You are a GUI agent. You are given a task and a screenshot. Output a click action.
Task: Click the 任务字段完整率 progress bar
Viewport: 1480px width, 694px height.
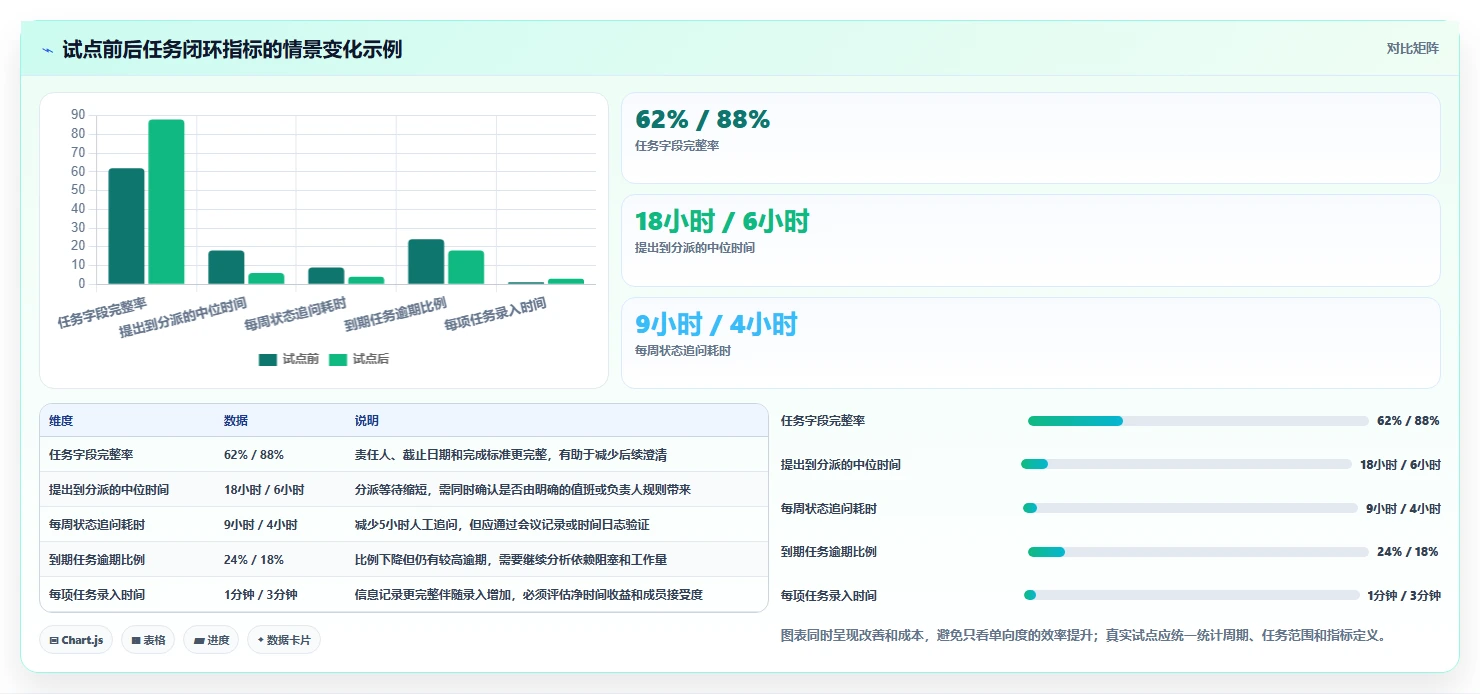(x=1198, y=421)
